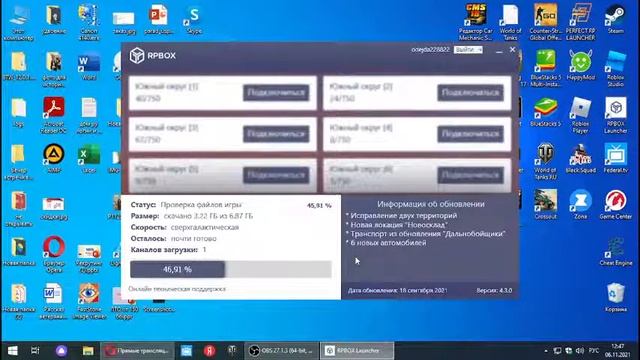Select the Roblox Studio shortcut
Image resolution: width=640 pixels, height=360 pixels.
pos(616,69)
